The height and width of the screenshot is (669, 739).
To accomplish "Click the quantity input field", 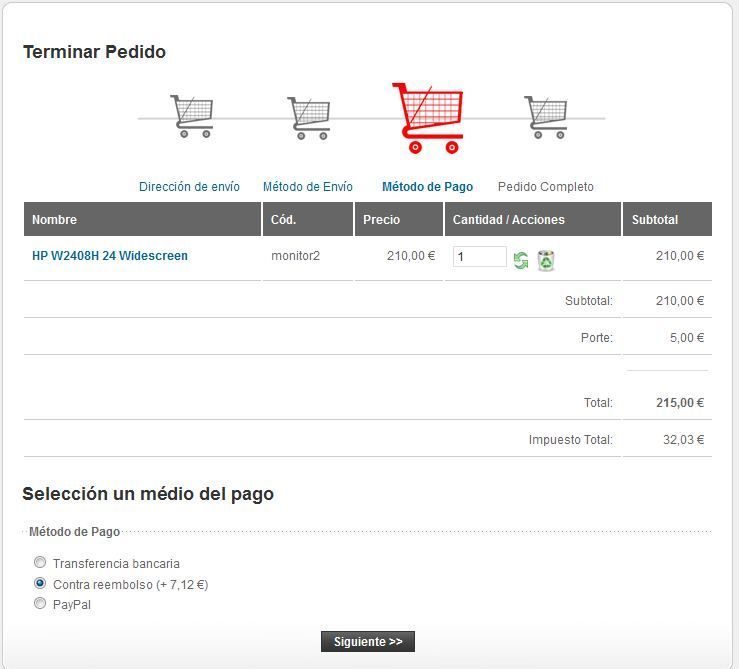I will pyautogui.click(x=480, y=256).
